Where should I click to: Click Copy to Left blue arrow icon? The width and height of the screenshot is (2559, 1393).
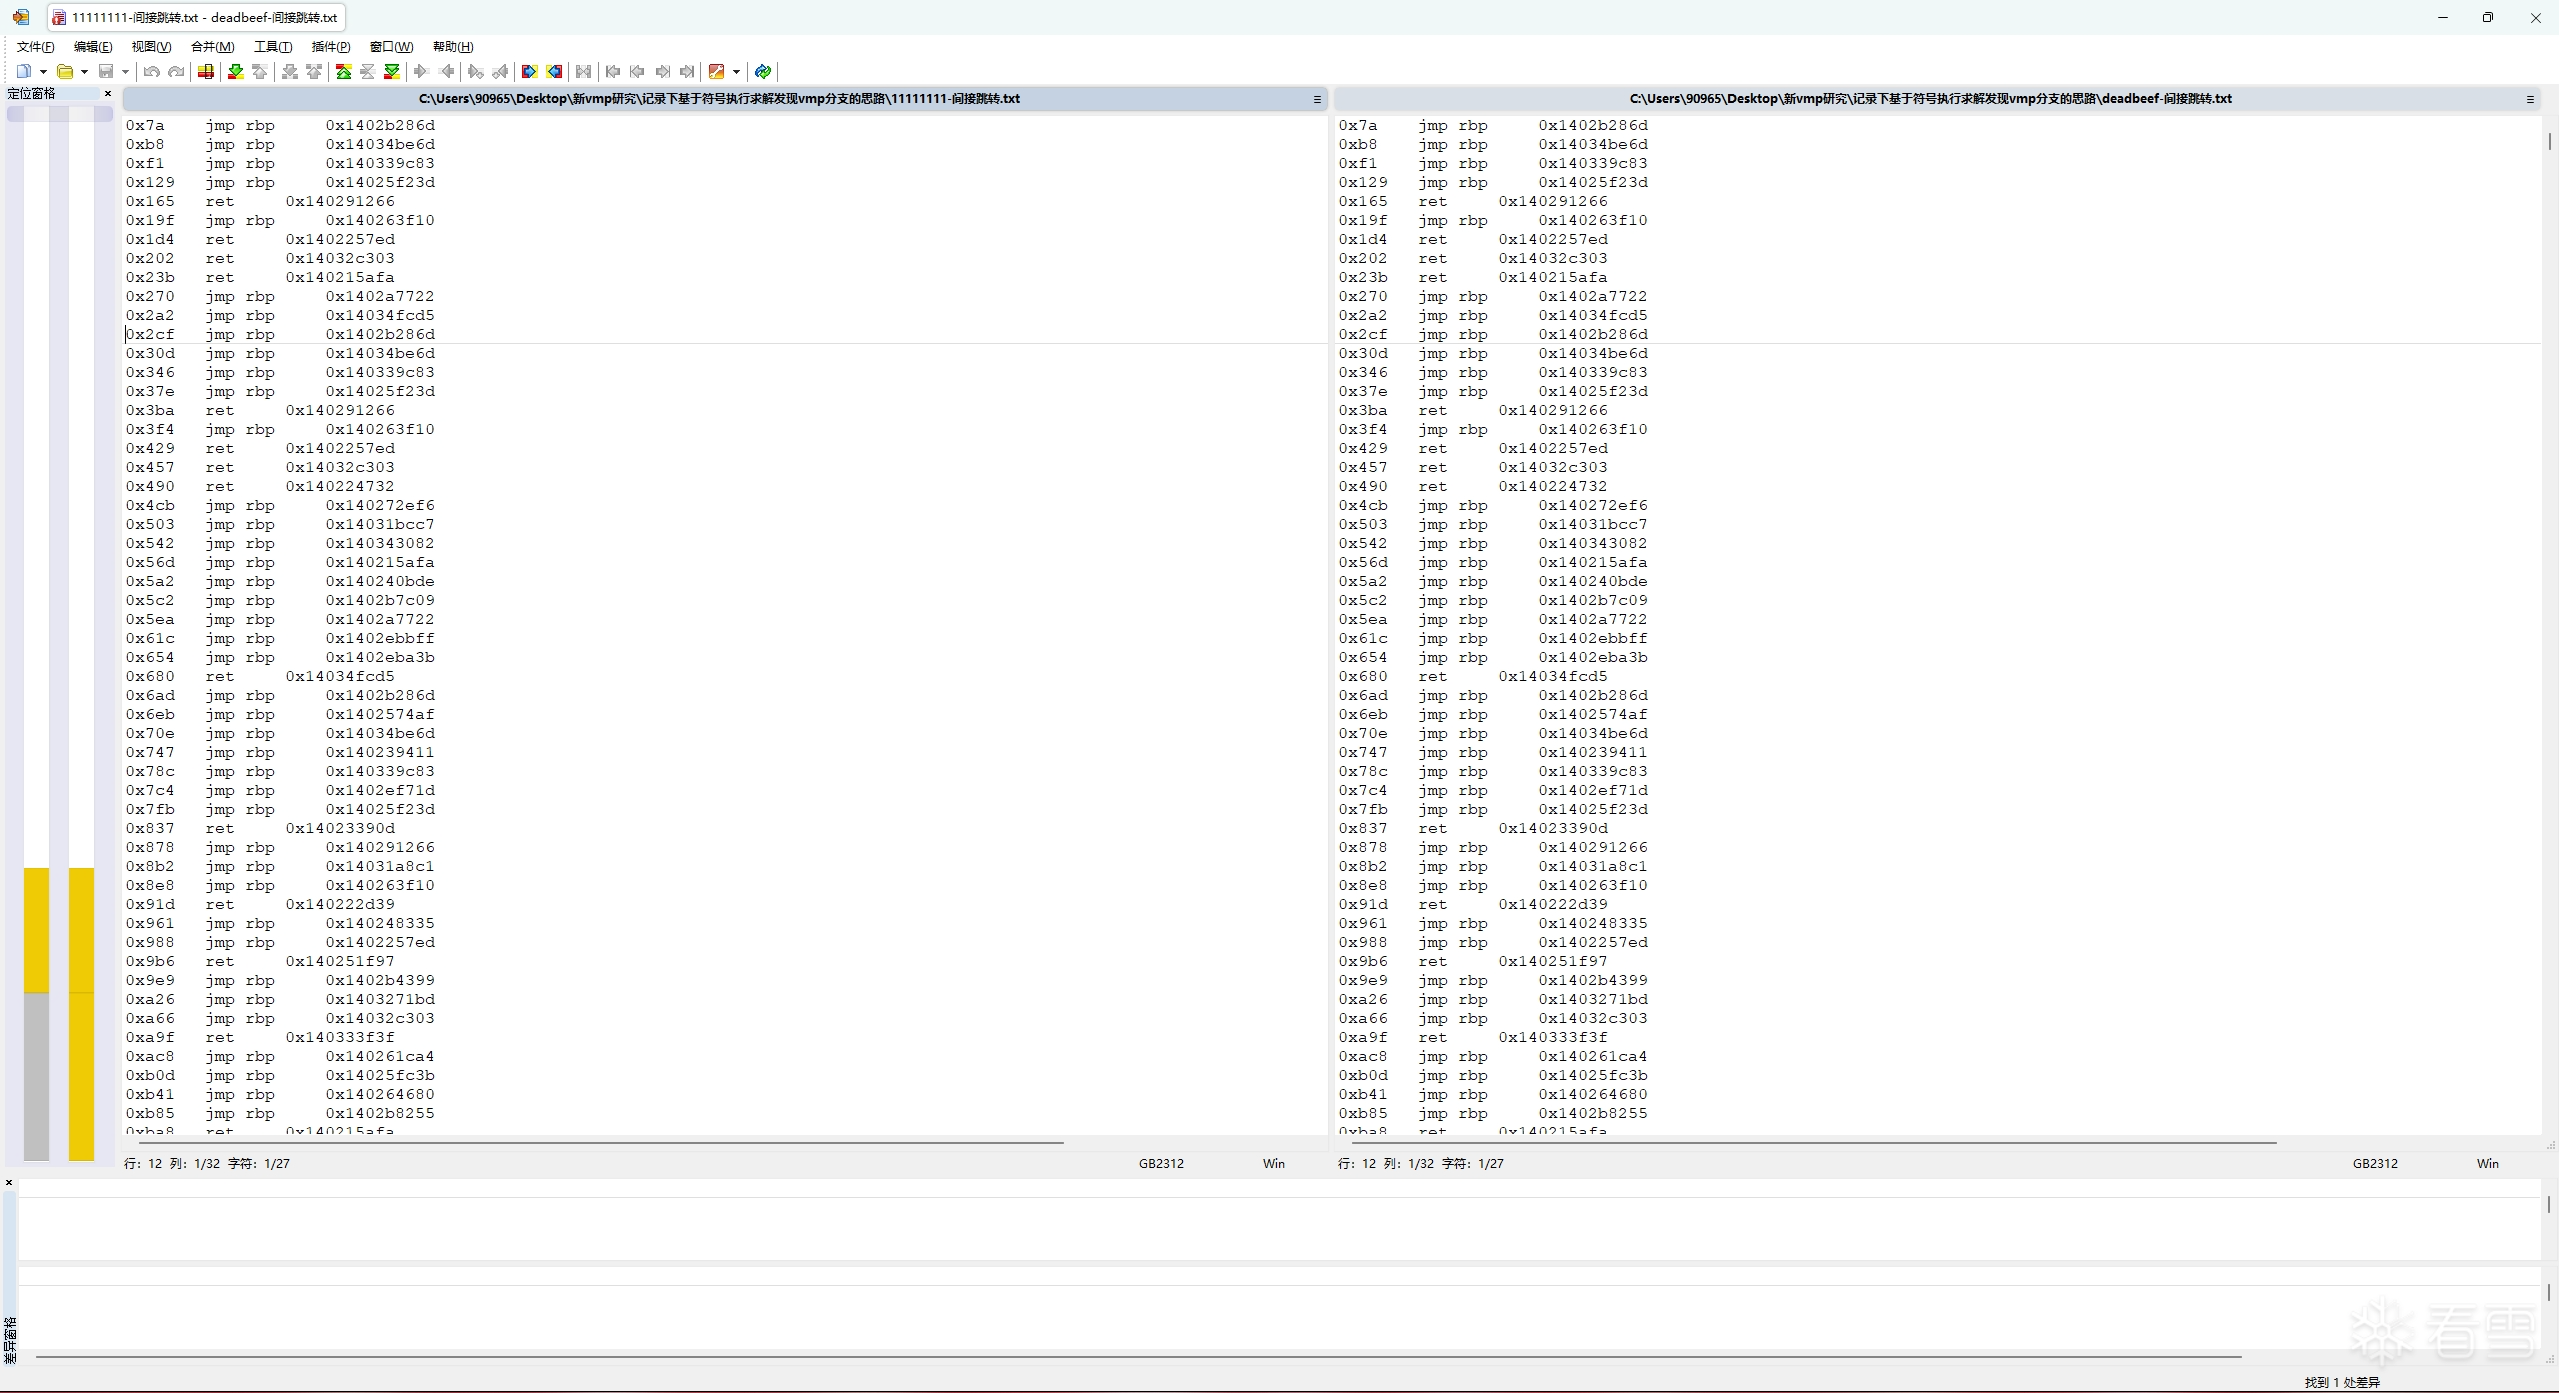pos(554,71)
